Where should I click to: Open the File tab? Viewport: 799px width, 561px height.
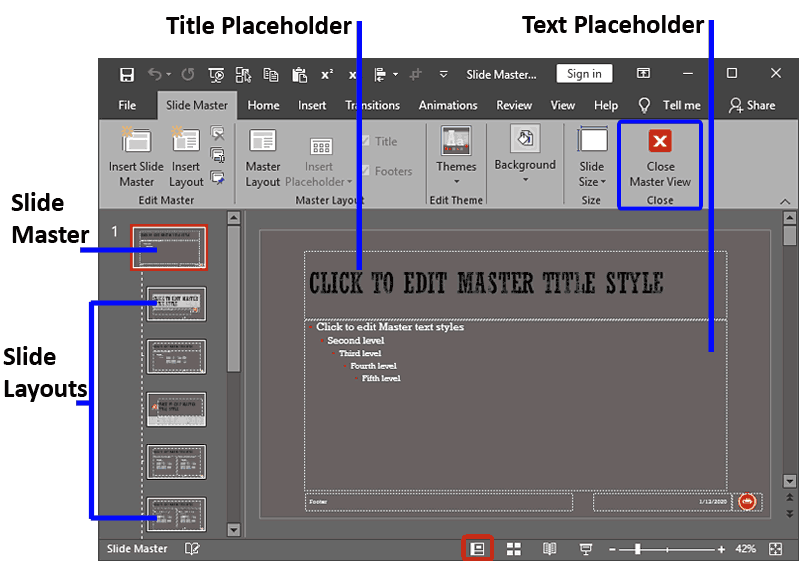click(x=127, y=105)
